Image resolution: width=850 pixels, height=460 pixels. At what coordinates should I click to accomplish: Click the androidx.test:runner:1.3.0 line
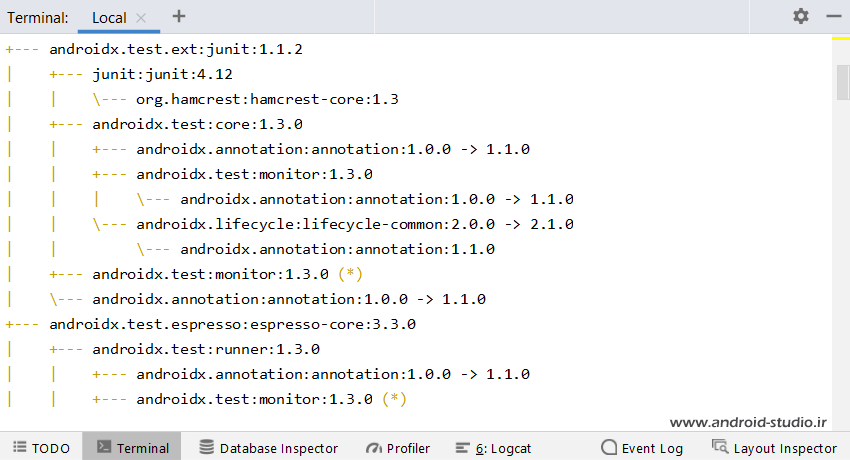click(206, 349)
